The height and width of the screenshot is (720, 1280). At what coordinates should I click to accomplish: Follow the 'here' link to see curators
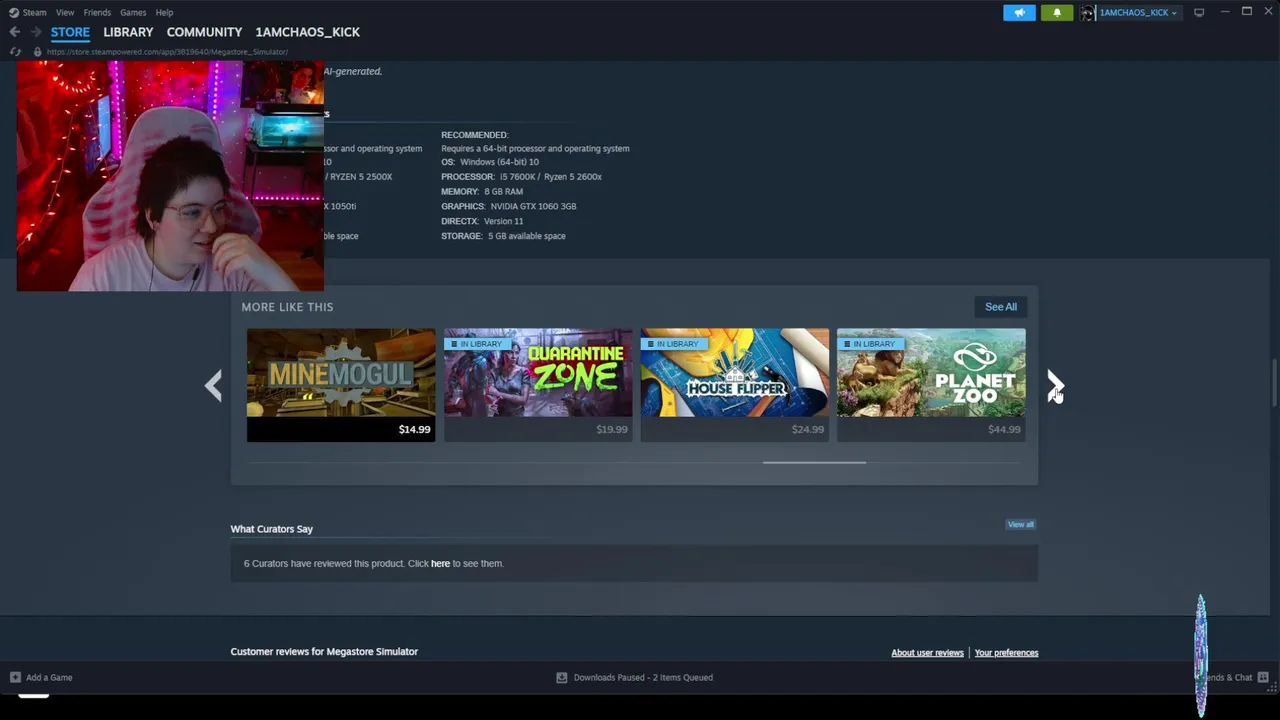[x=440, y=563]
